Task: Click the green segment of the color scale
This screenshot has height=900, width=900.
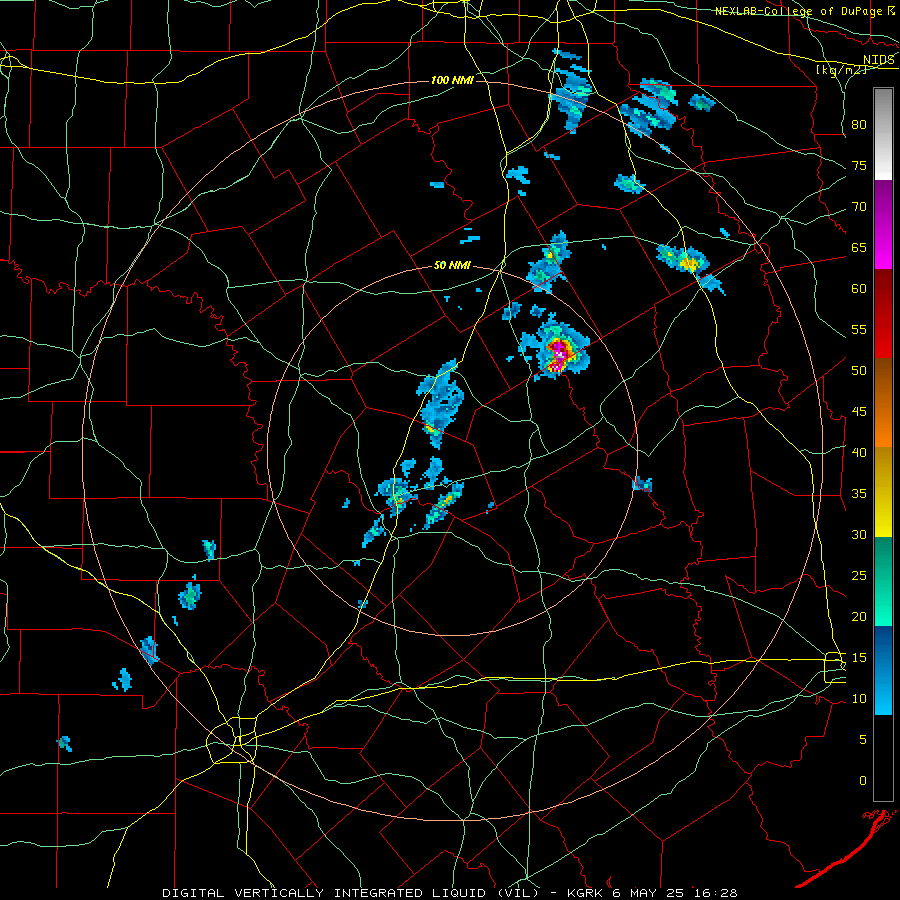Action: point(883,581)
